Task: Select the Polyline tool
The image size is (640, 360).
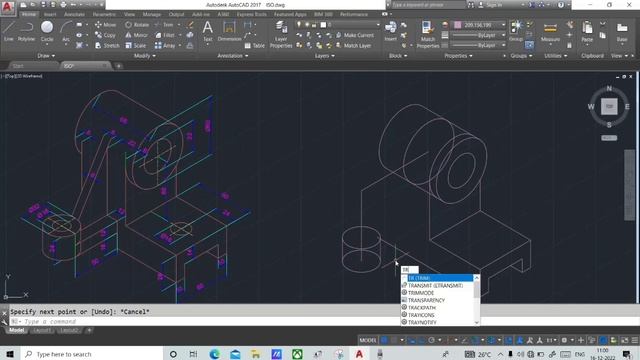Action: (x=27, y=31)
